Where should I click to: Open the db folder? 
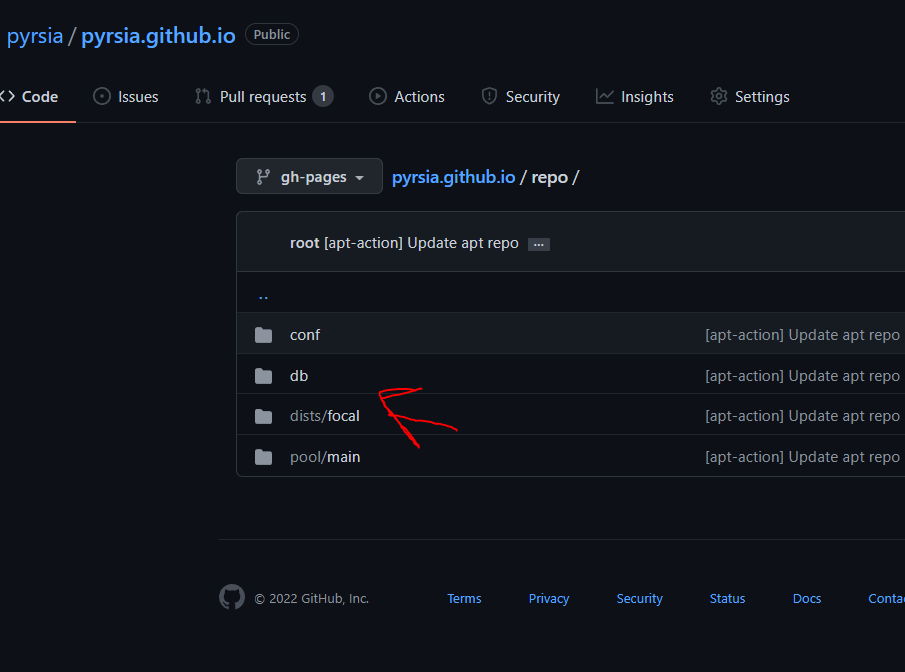pos(299,376)
